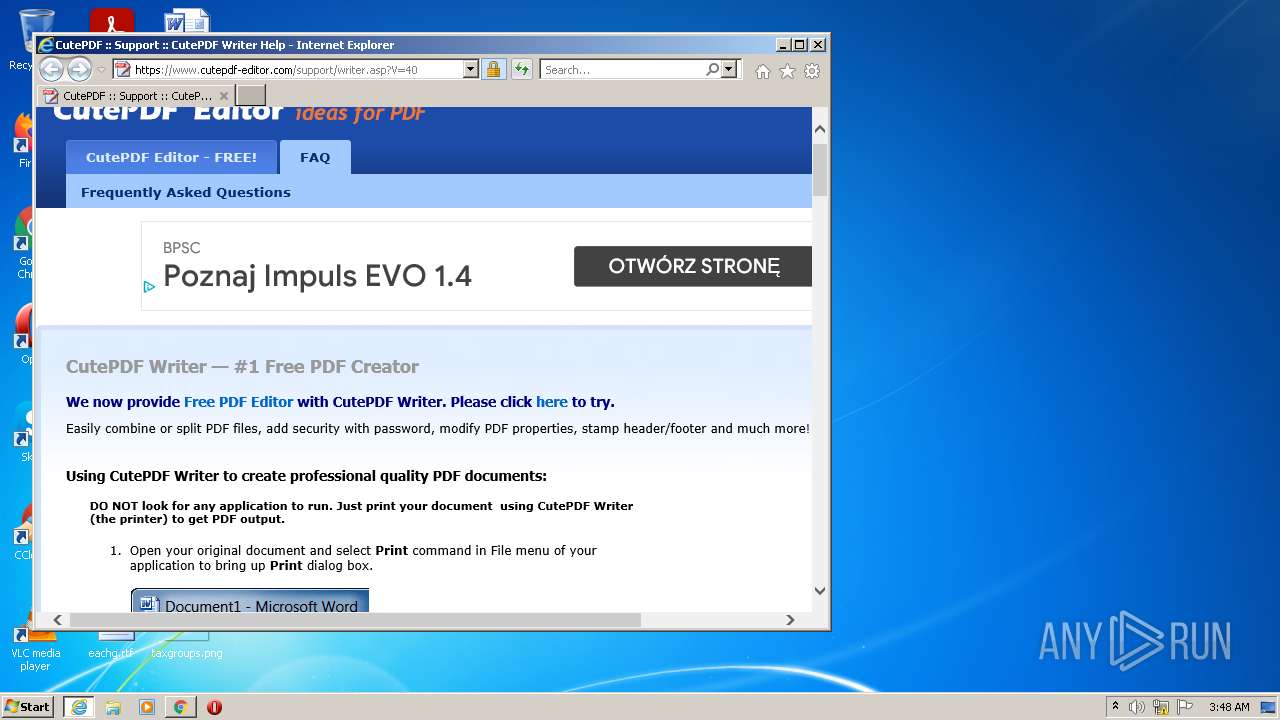Click the magnifier search icon
Screen dimensions: 1280x720
(x=712, y=69)
